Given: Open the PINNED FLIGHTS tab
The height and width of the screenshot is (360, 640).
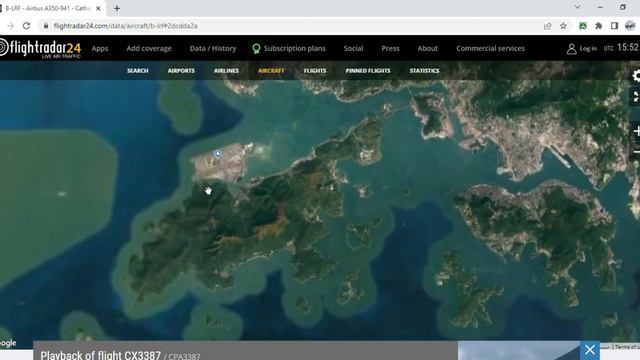Looking at the screenshot, I should [368, 71].
